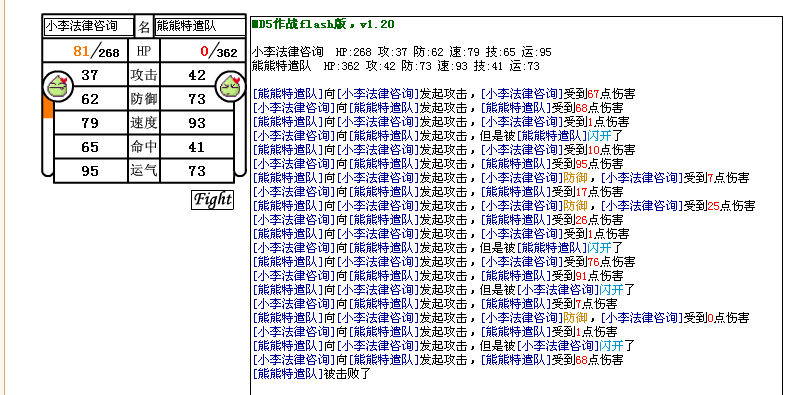
Task: Click the title D5作战flash版, v1.20
Action: (x=323, y=24)
